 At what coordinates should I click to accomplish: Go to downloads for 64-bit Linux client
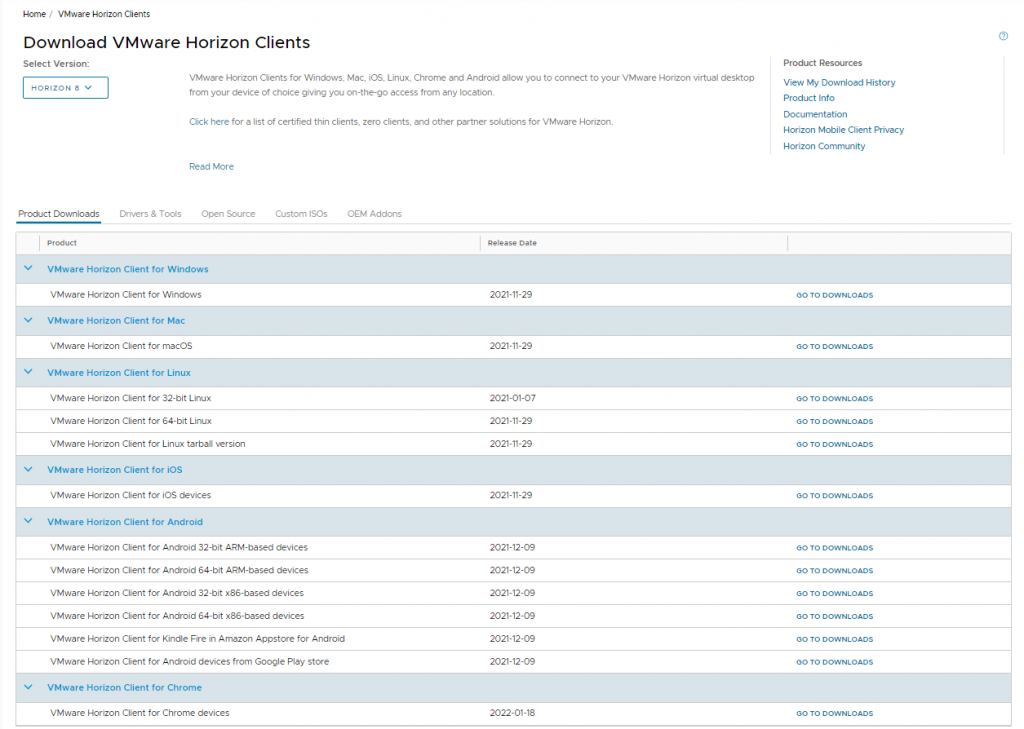(834, 421)
